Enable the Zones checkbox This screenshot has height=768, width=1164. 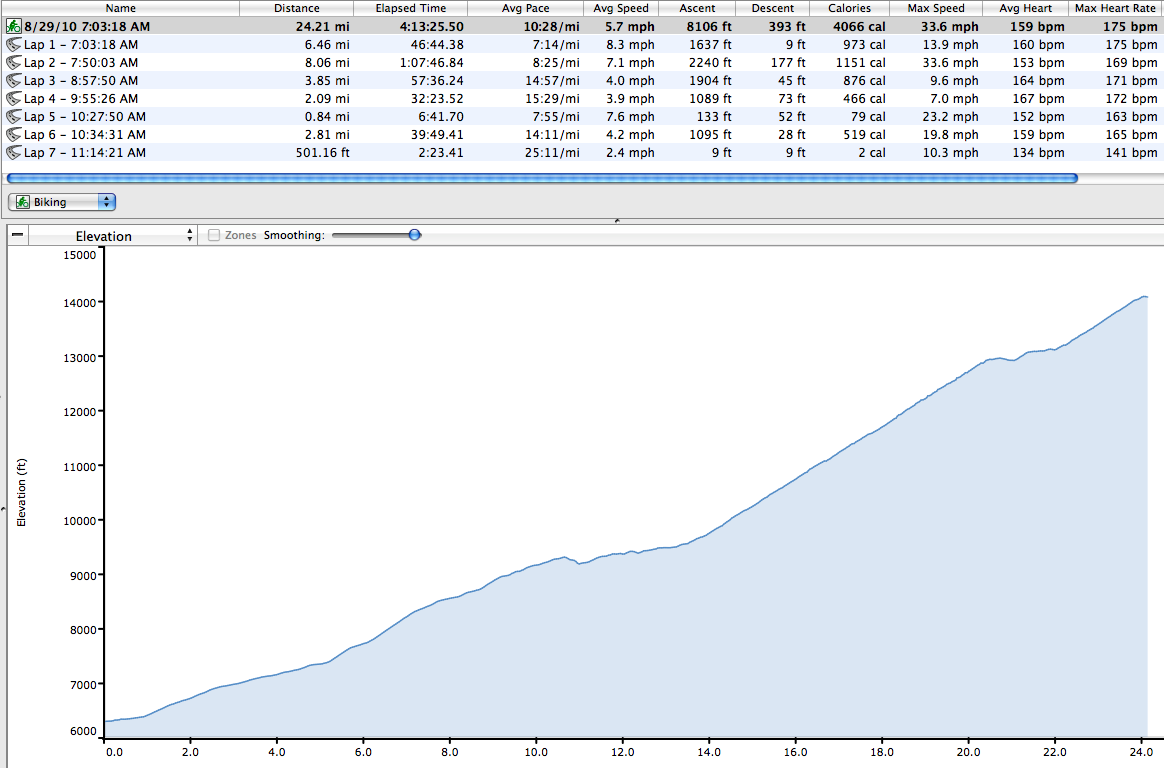[214, 236]
